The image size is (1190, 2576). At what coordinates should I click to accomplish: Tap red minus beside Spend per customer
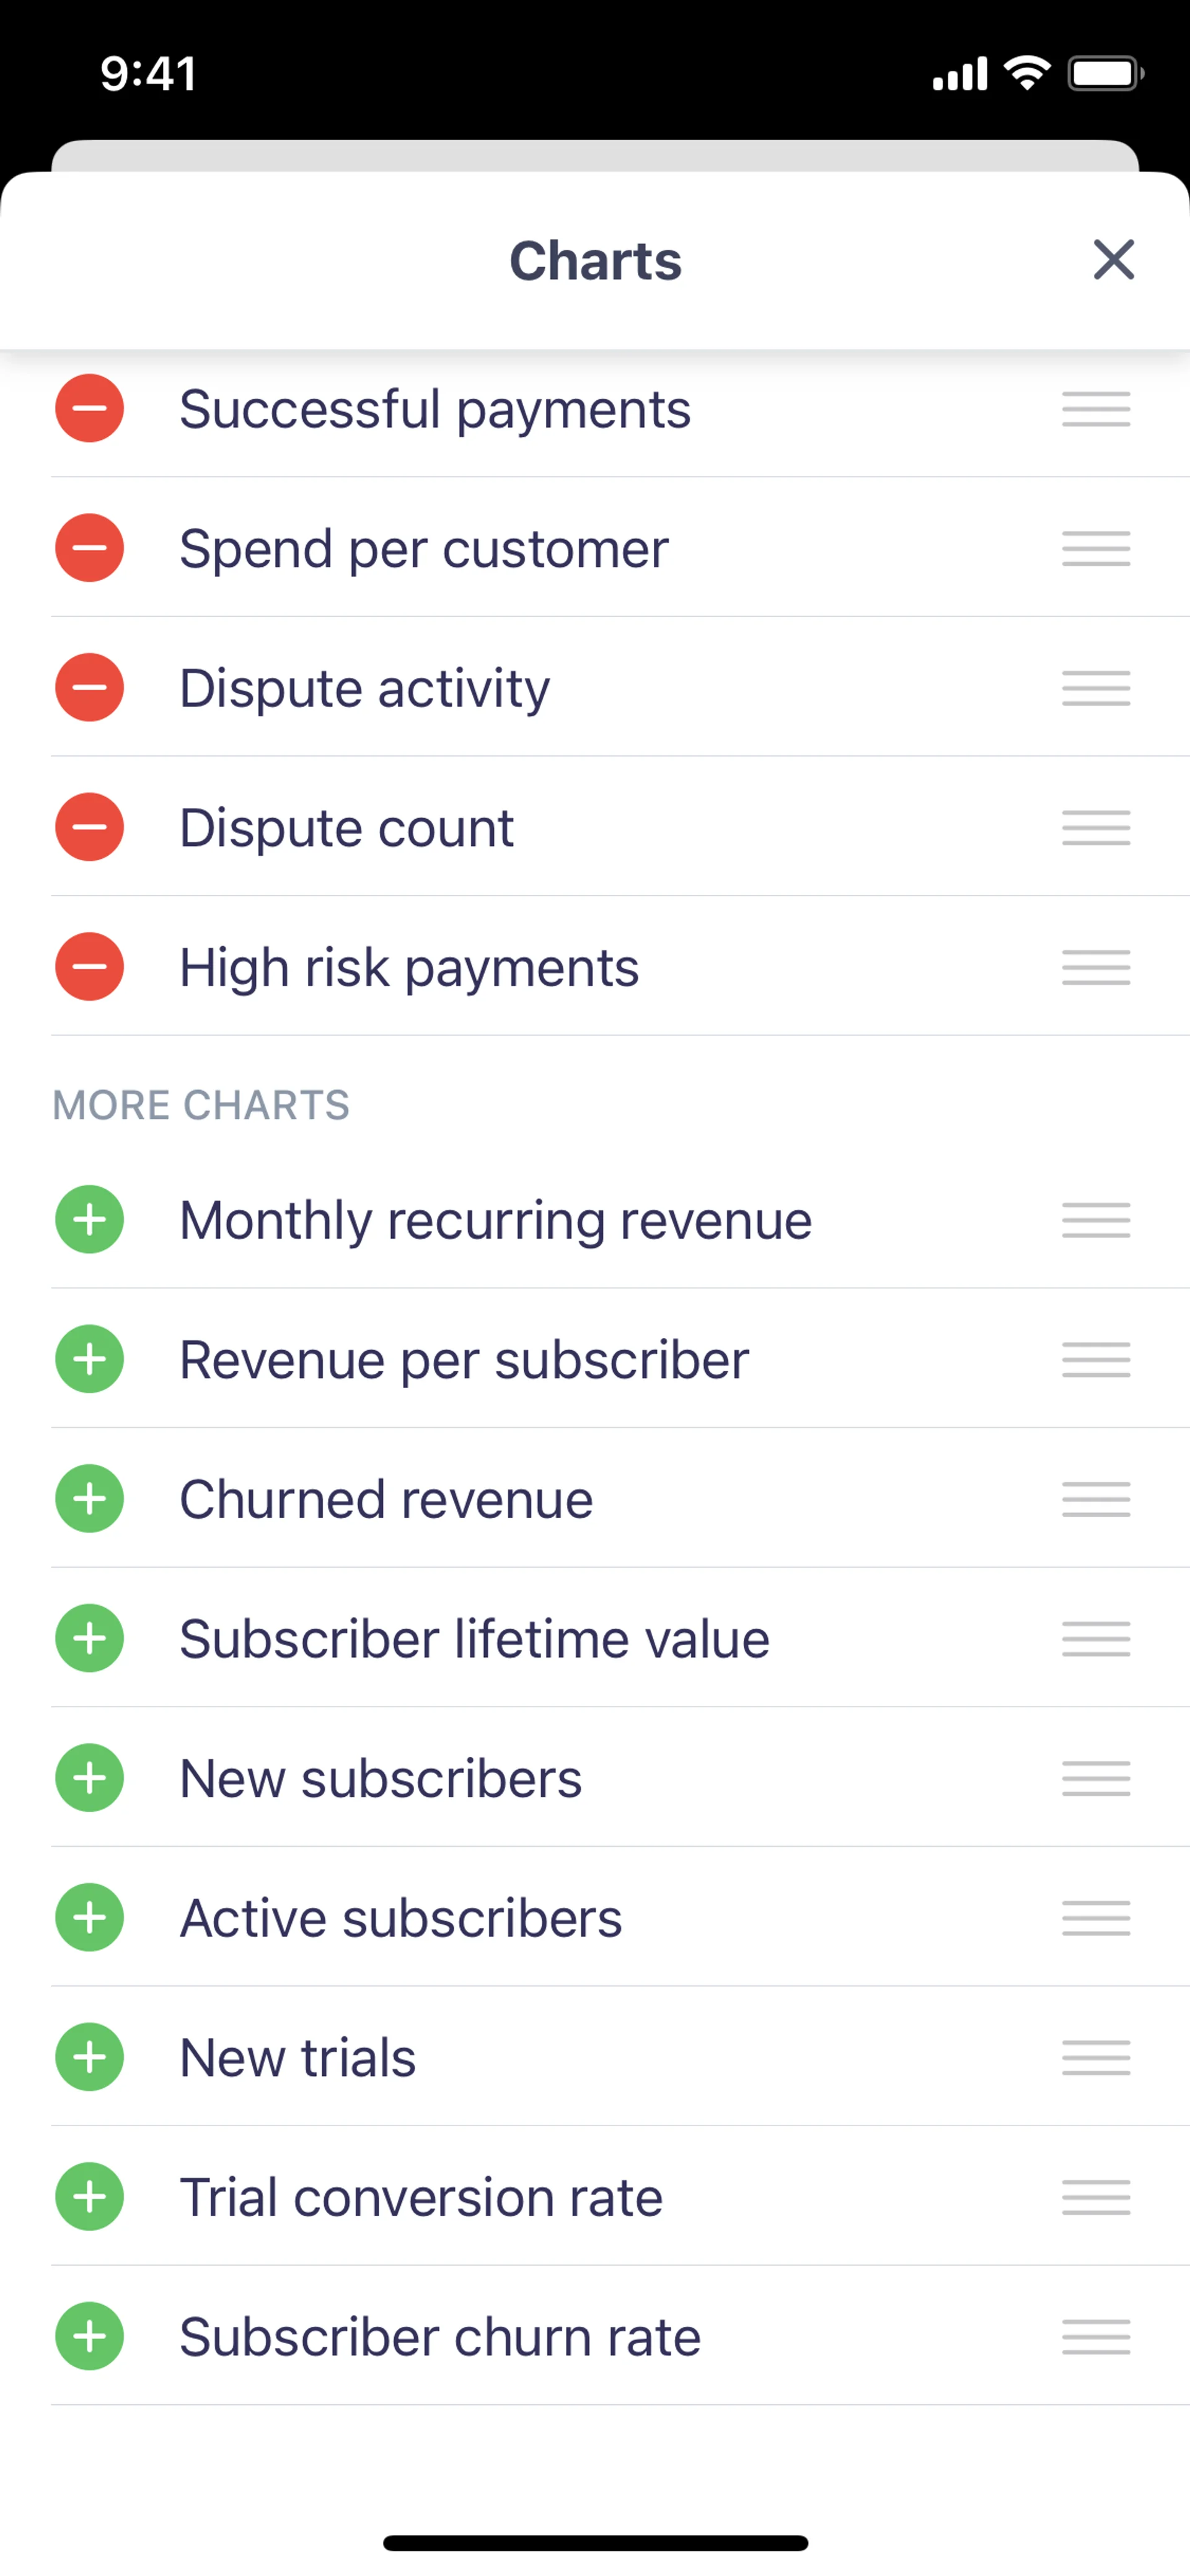pyautogui.click(x=89, y=548)
